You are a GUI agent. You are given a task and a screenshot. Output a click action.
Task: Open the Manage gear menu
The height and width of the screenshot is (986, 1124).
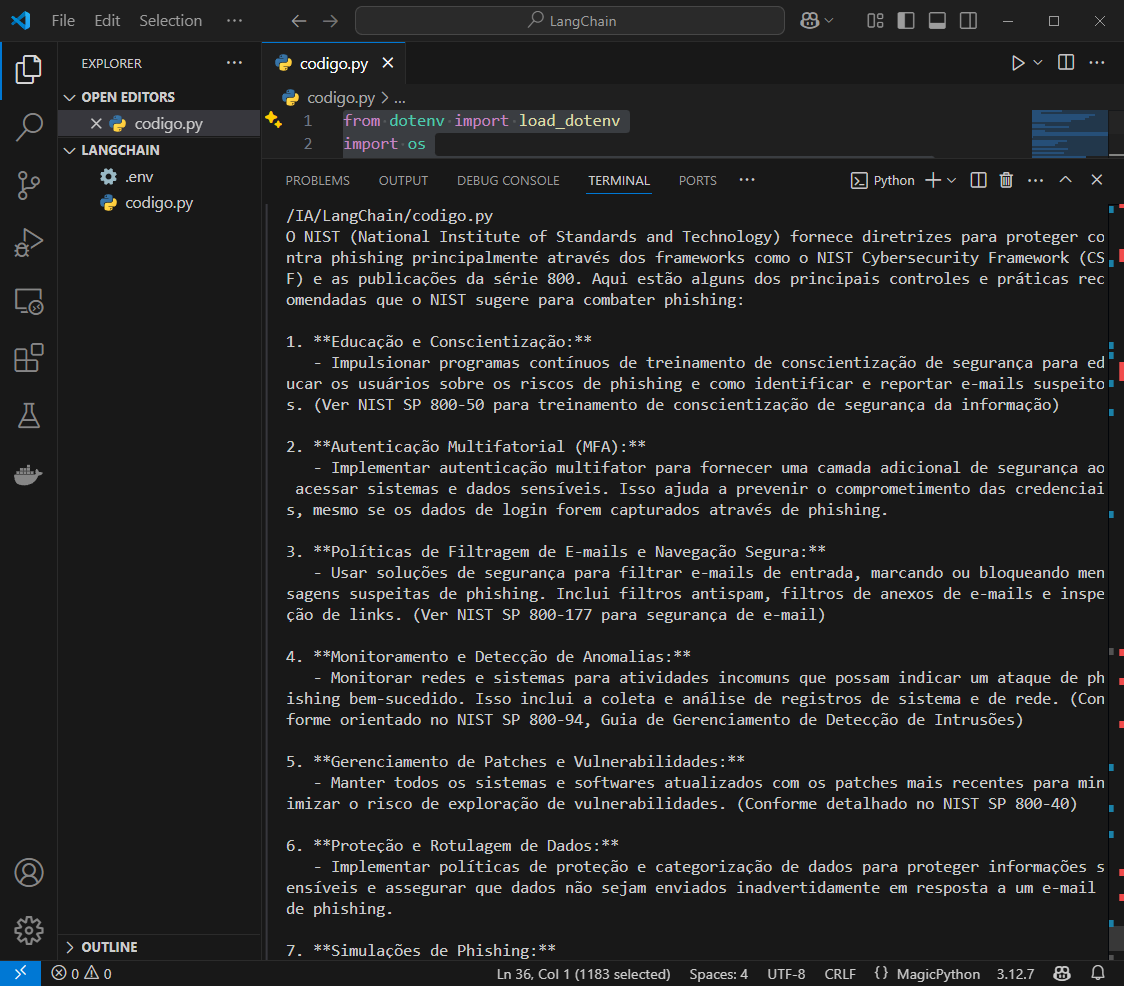coord(29,930)
